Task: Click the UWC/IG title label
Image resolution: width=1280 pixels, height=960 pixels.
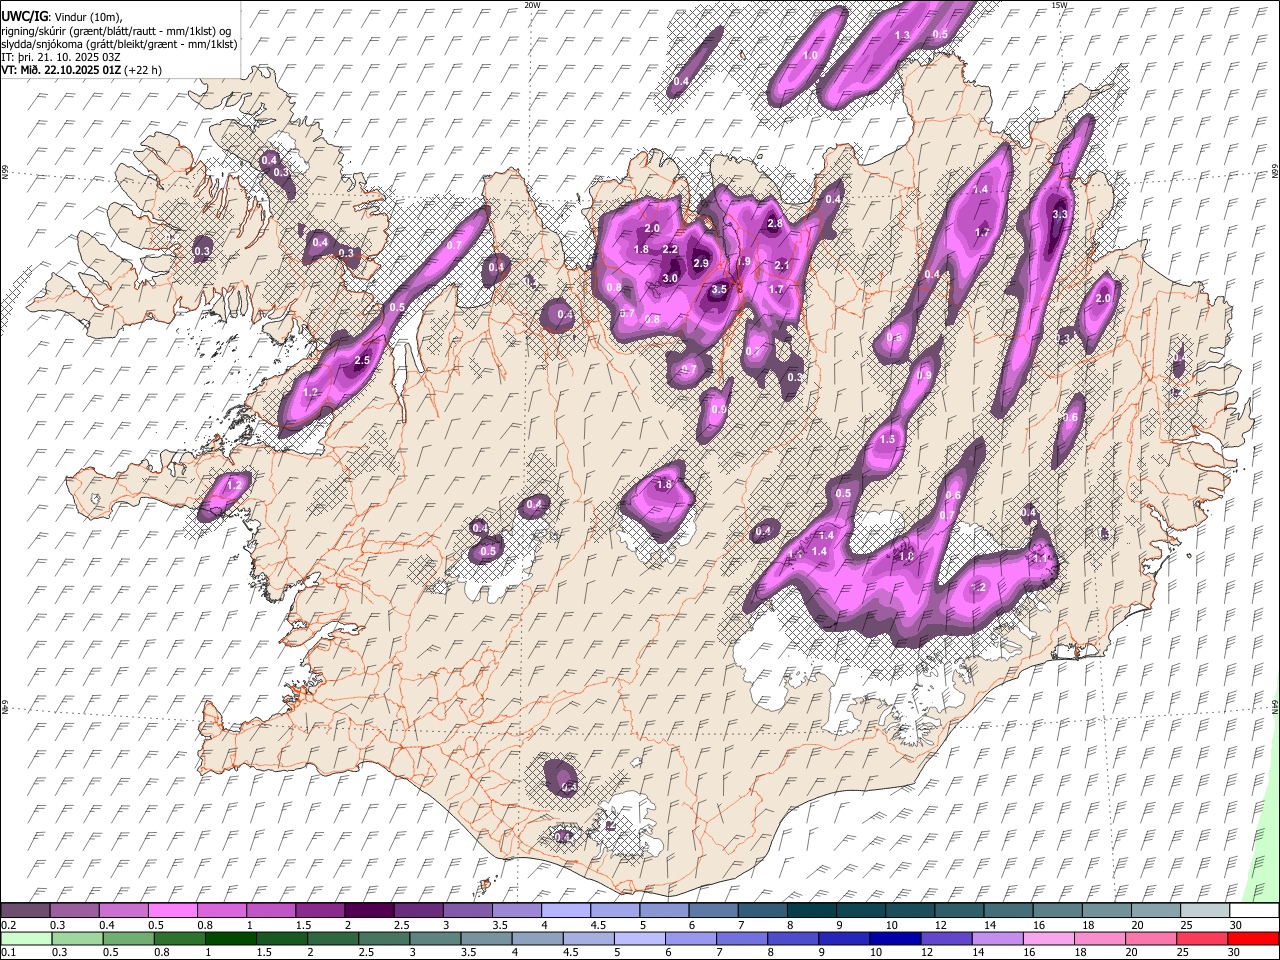Action: [23, 16]
